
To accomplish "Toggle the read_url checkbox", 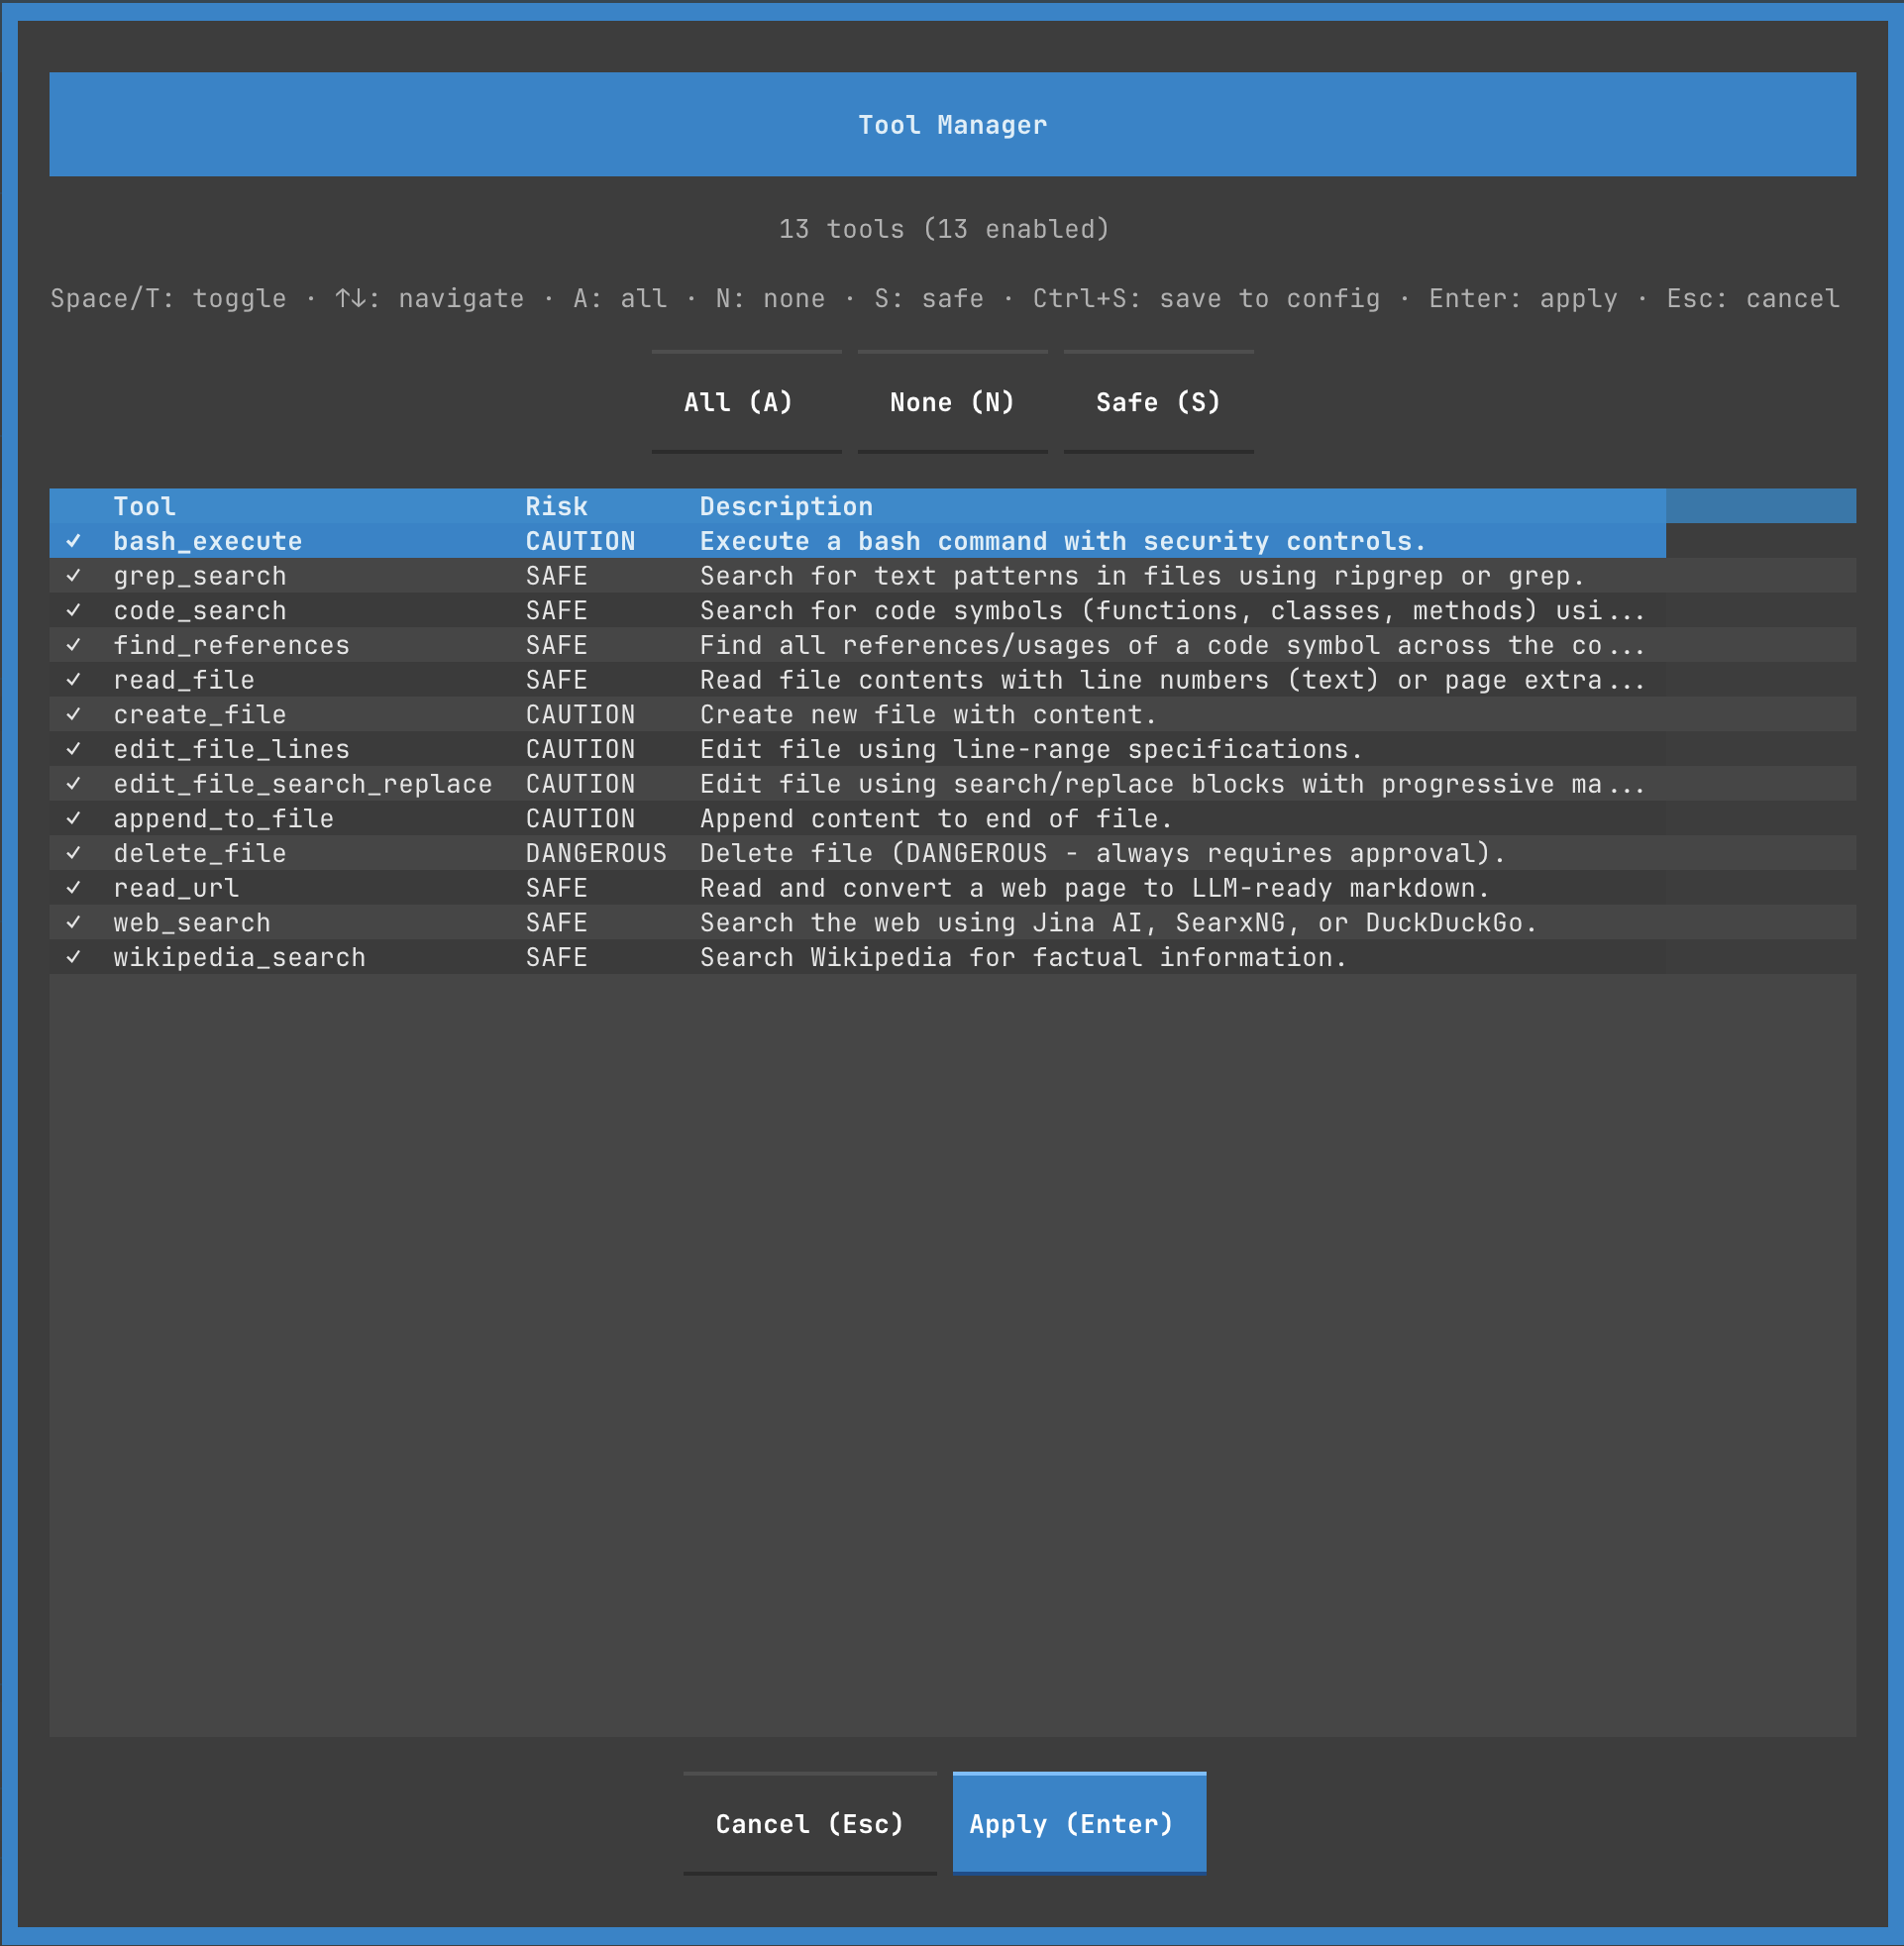I will tap(74, 888).
